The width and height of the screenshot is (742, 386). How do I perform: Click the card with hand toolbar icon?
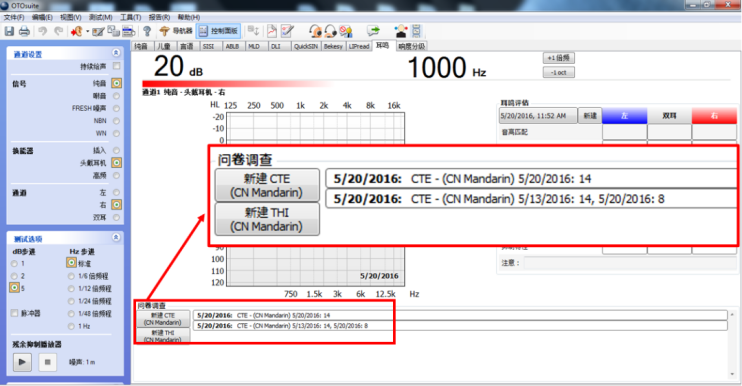click(x=128, y=32)
